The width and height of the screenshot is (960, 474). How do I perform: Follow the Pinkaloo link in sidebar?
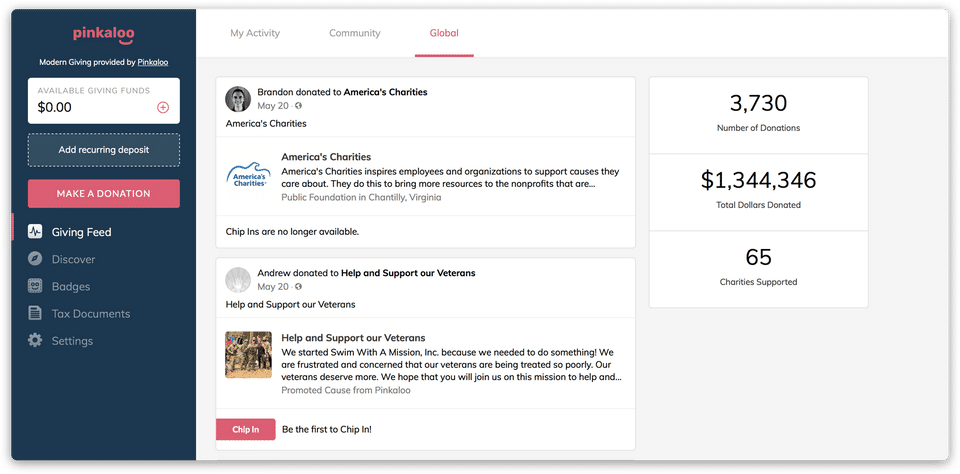(x=152, y=62)
